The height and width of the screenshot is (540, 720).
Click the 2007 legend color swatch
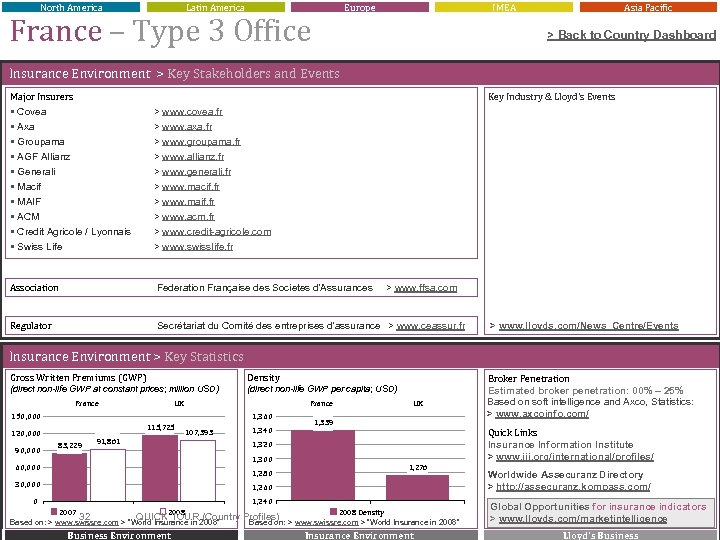[54, 512]
